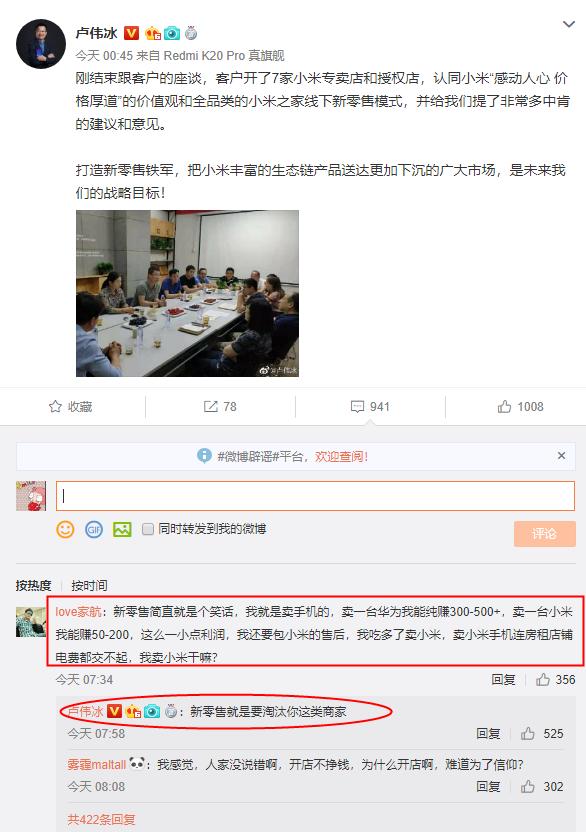Image resolution: width=586 pixels, height=832 pixels.
Task: Sort comments by 按时间
Action: tap(89, 585)
